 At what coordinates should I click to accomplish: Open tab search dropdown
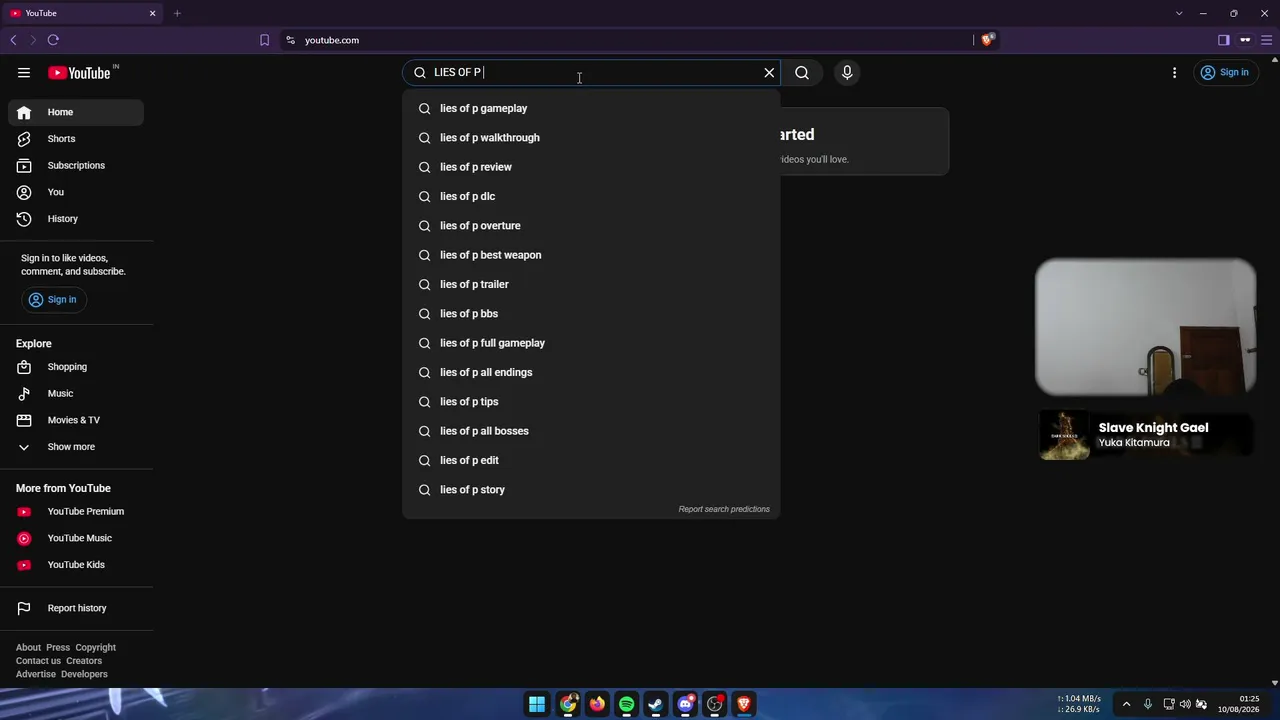(x=1179, y=13)
